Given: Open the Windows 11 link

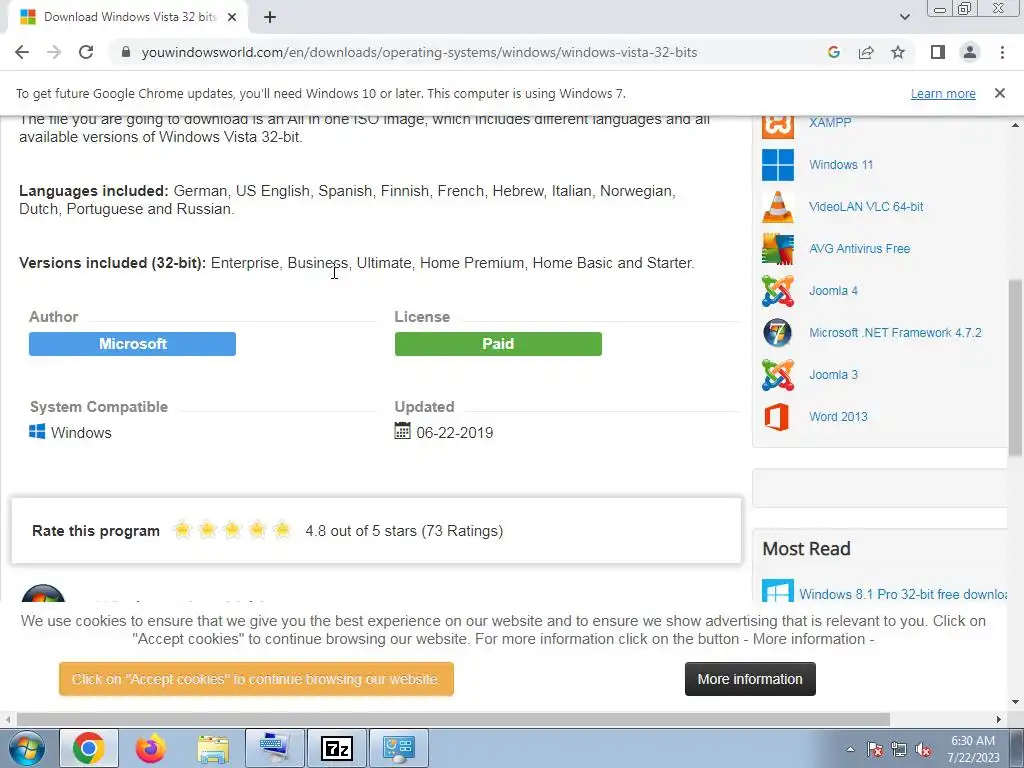Looking at the screenshot, I should (841, 165).
